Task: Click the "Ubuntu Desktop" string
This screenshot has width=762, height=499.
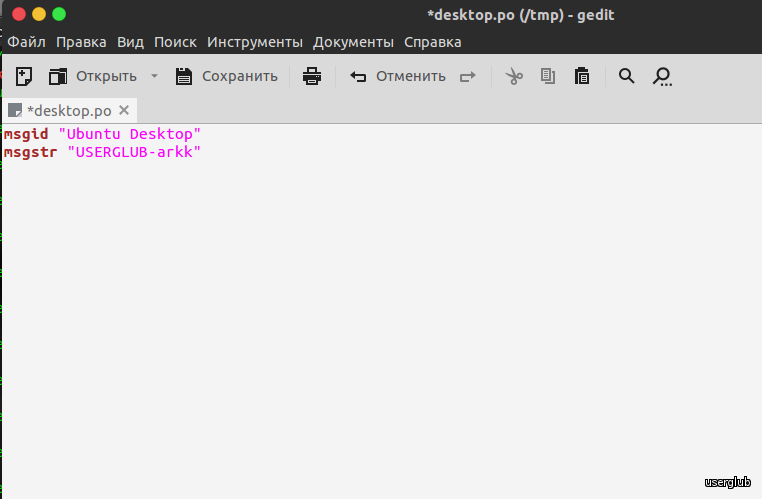Action: [x=129, y=134]
